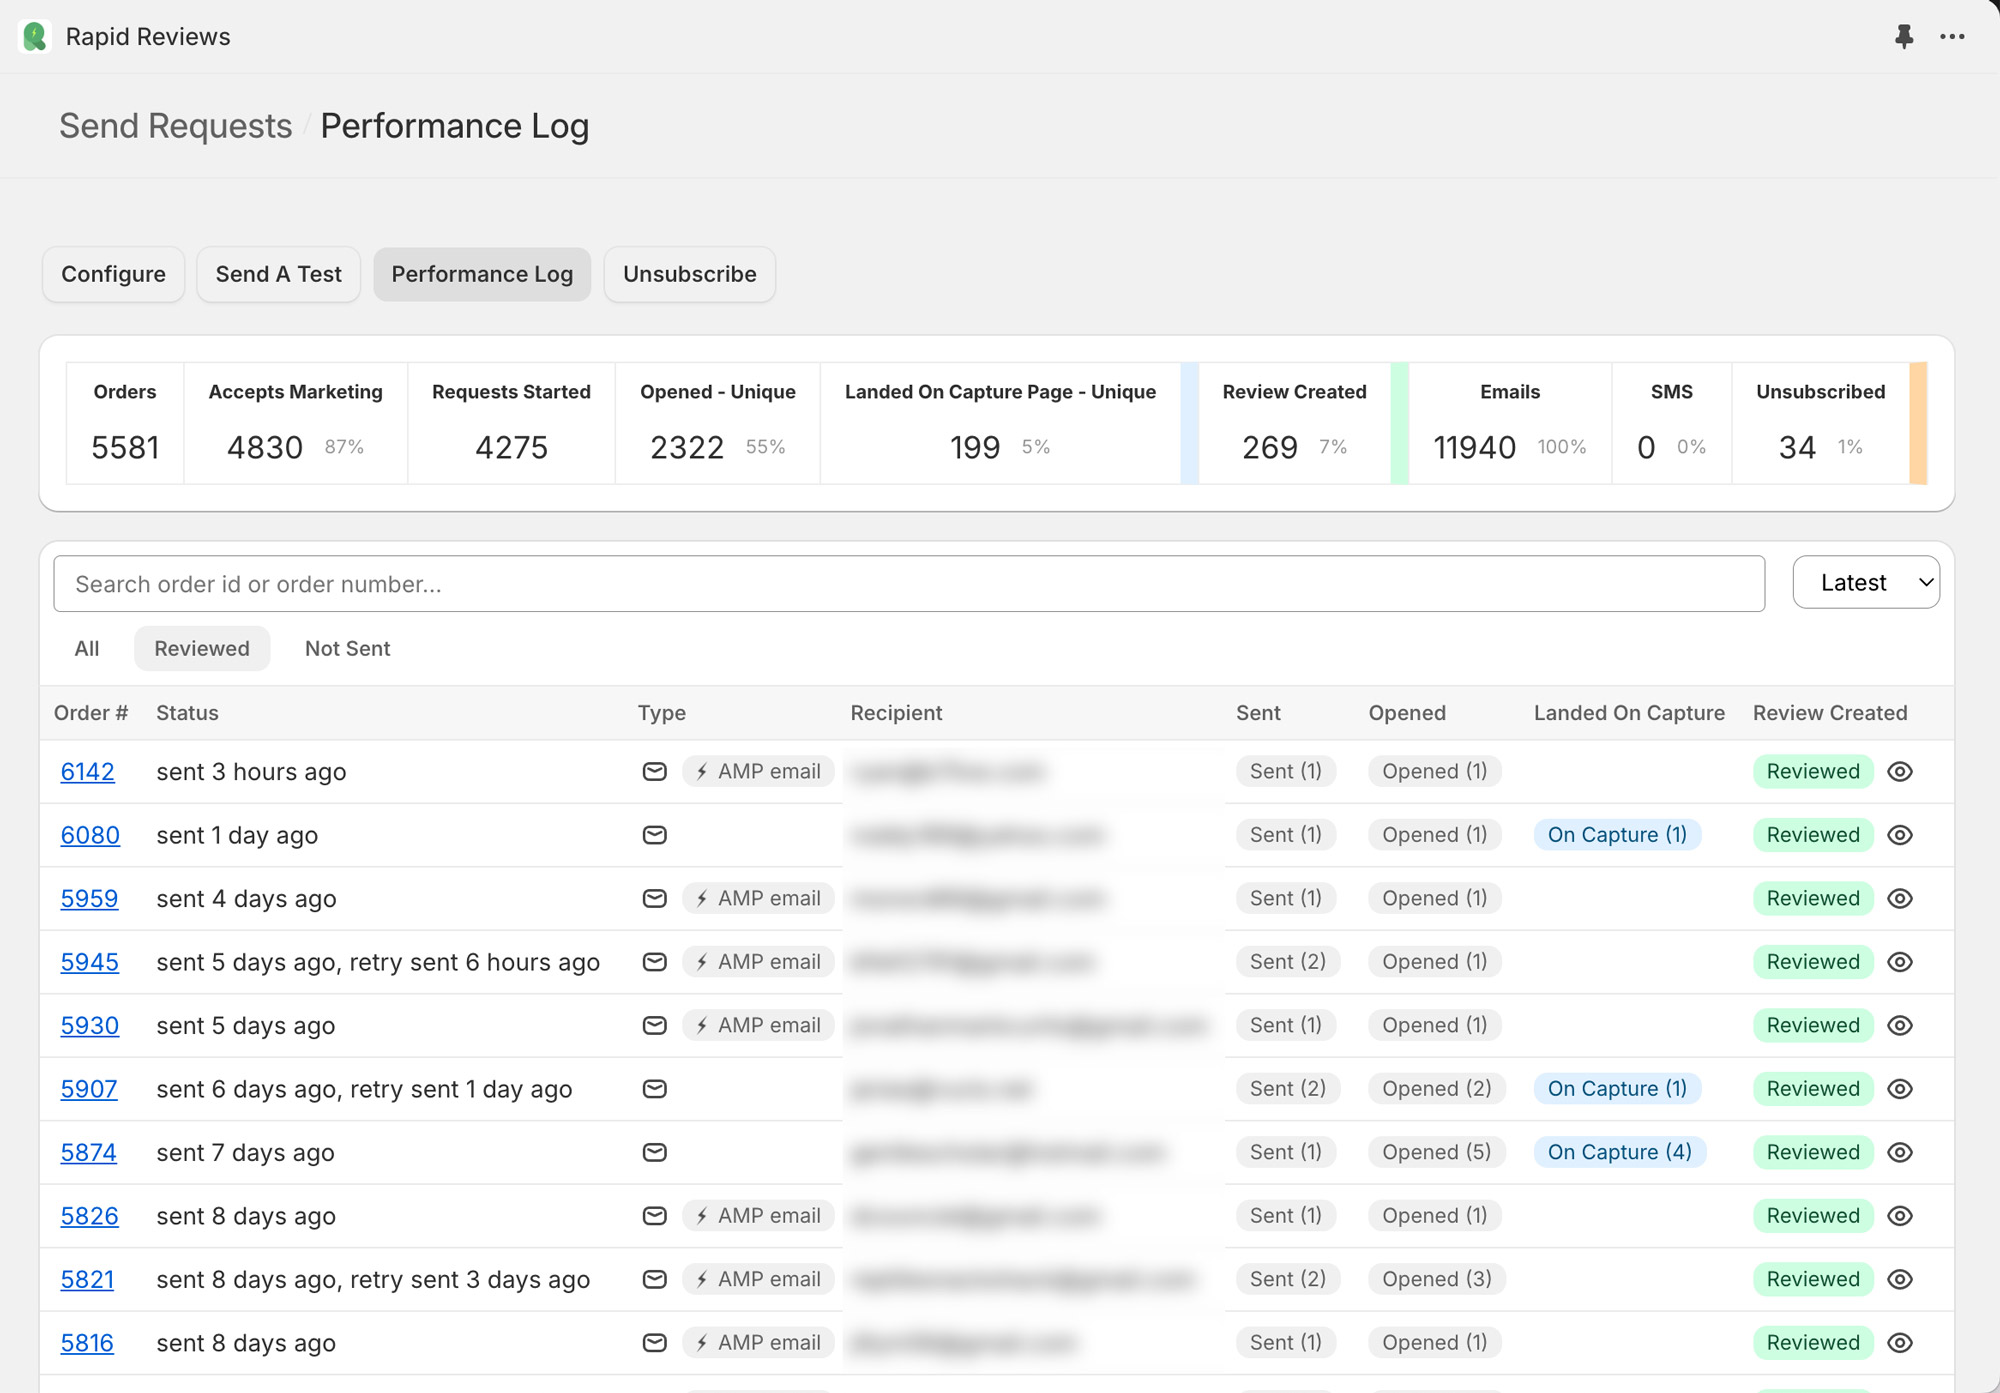
Task: Click the Send Requests breadcrumb
Action: click(x=175, y=126)
